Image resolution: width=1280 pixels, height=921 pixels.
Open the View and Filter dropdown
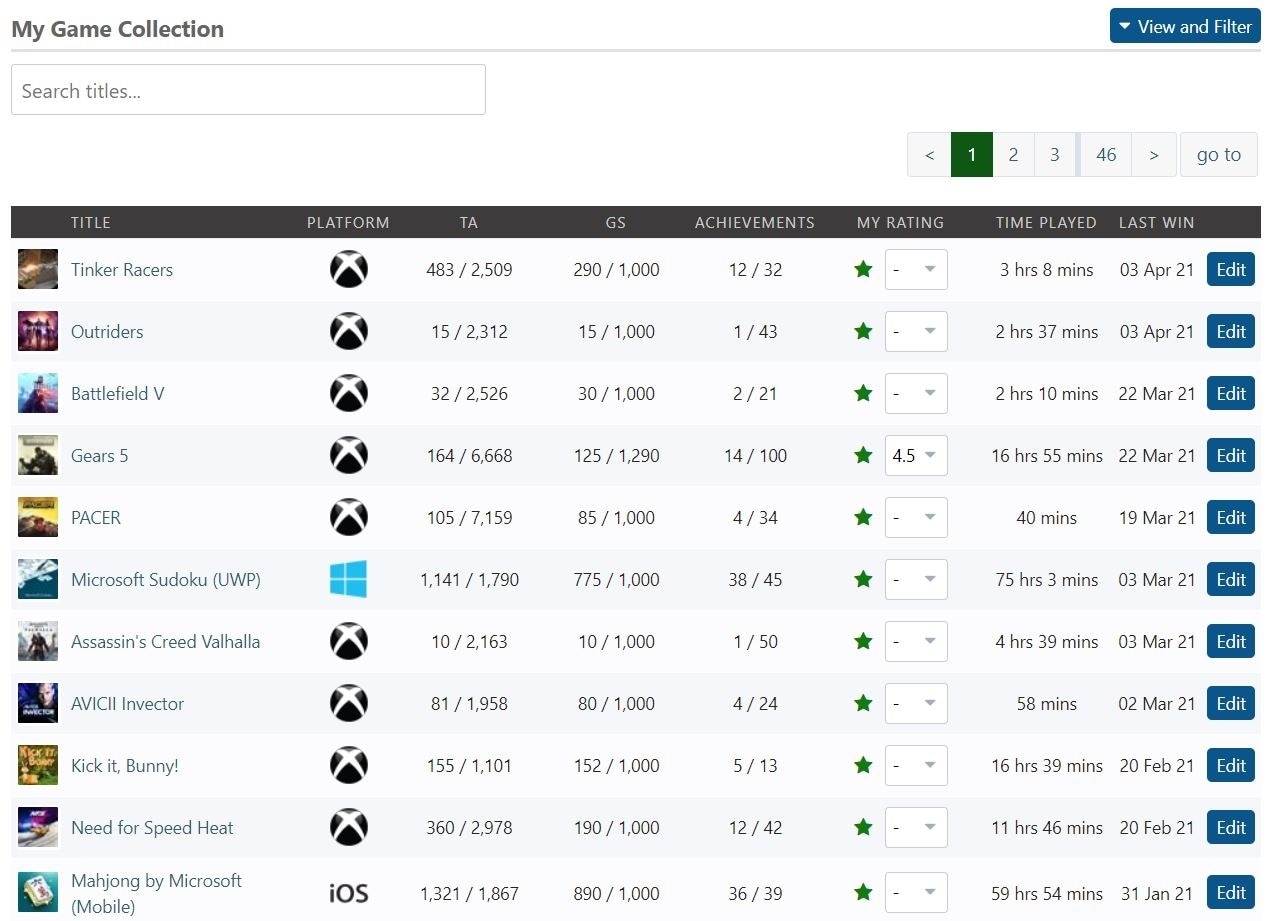pyautogui.click(x=1185, y=26)
